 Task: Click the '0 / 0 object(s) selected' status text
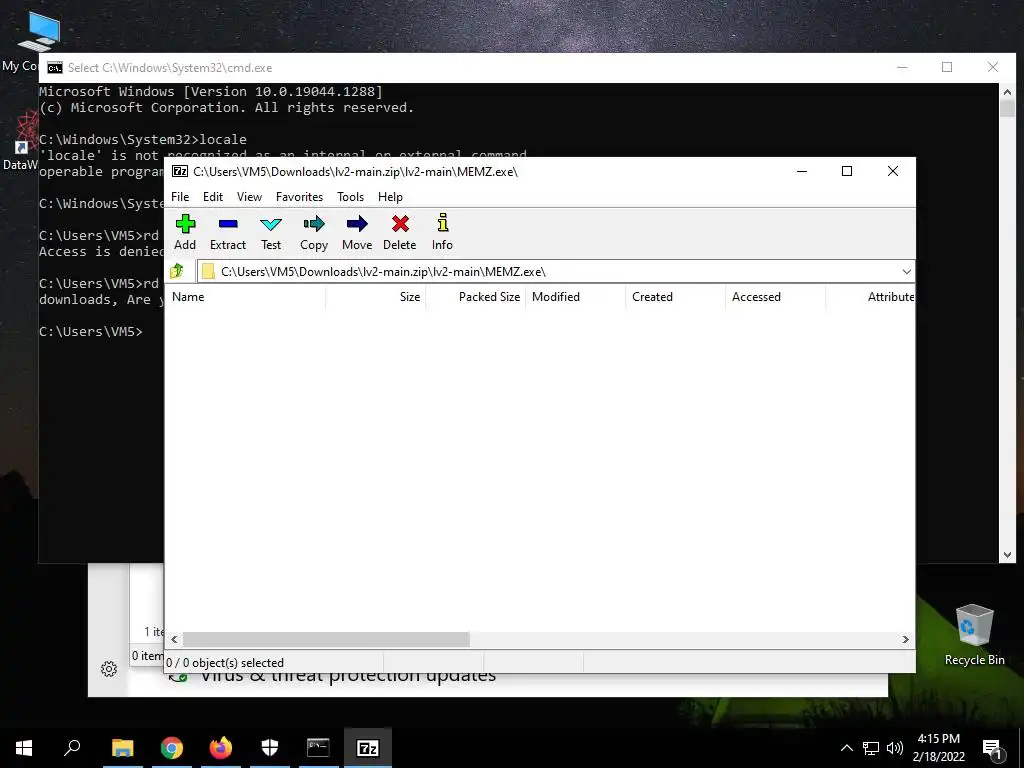(225, 662)
